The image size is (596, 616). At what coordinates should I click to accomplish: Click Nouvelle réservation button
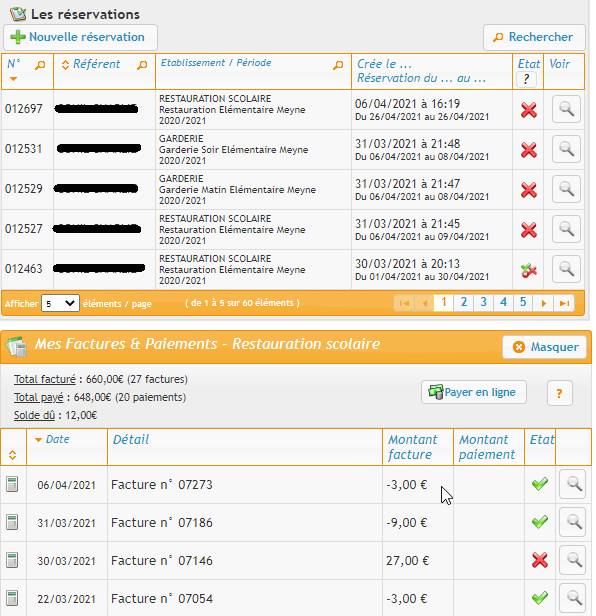click(x=80, y=37)
